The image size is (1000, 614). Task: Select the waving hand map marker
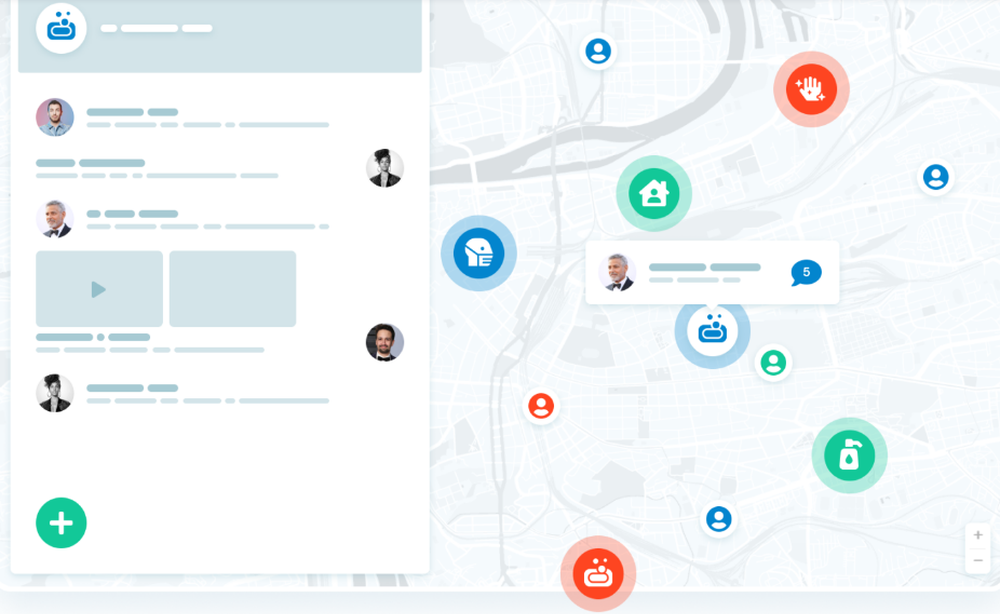812,89
